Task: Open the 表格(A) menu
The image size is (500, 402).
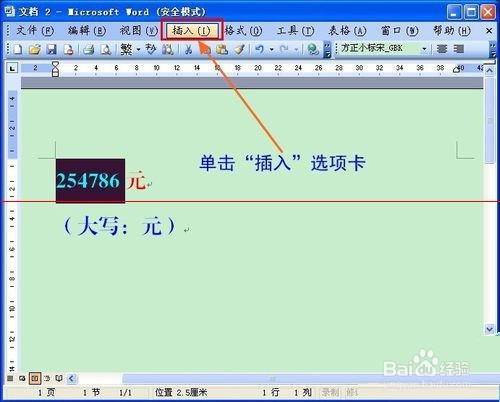Action: coord(347,31)
